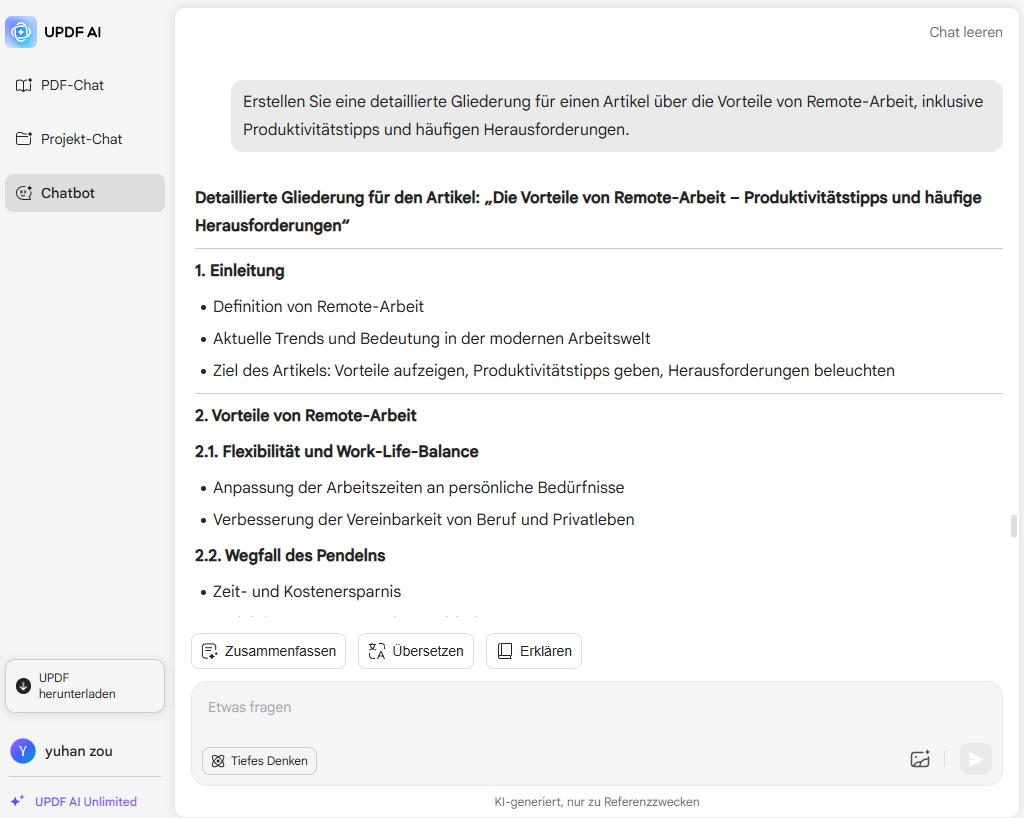Screen dimensions: 1024x818
Task: Click the heading '1. Einleitung'
Action: (240, 271)
